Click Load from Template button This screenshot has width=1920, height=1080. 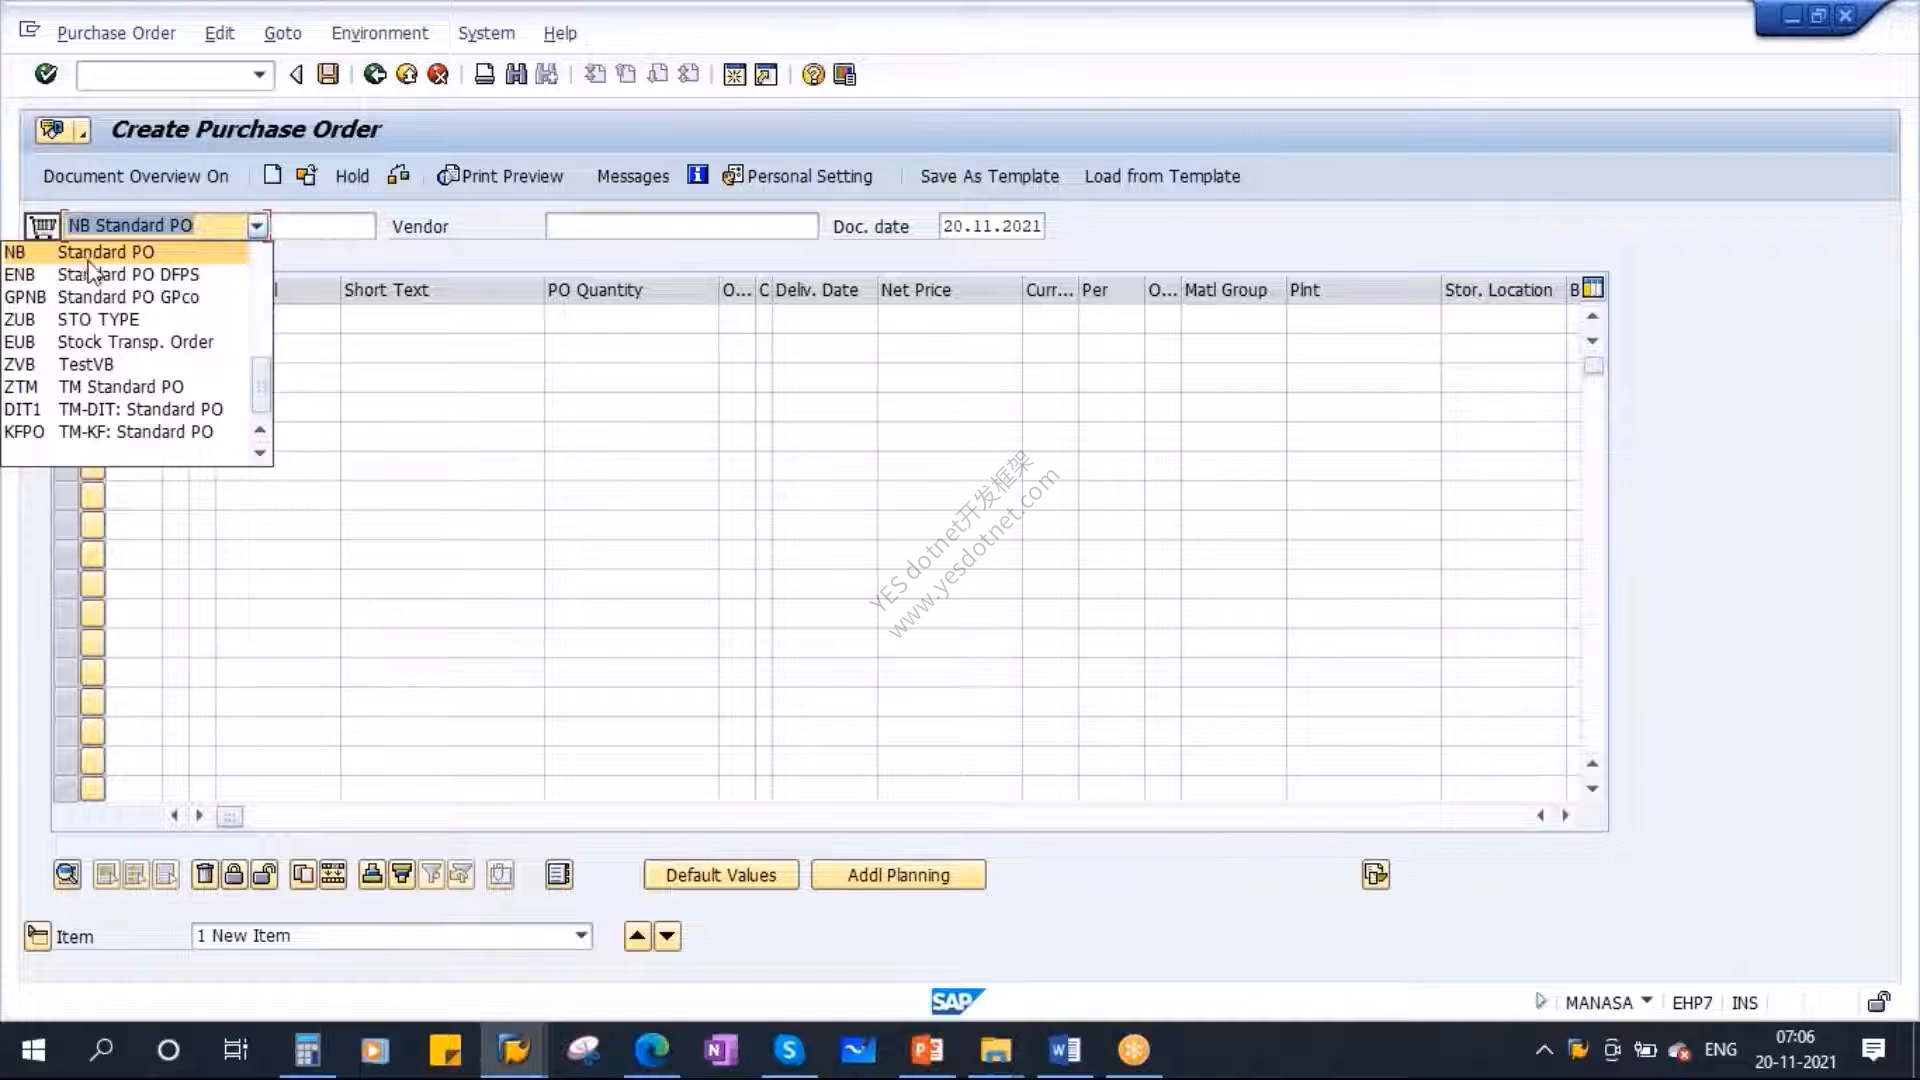[1162, 176]
